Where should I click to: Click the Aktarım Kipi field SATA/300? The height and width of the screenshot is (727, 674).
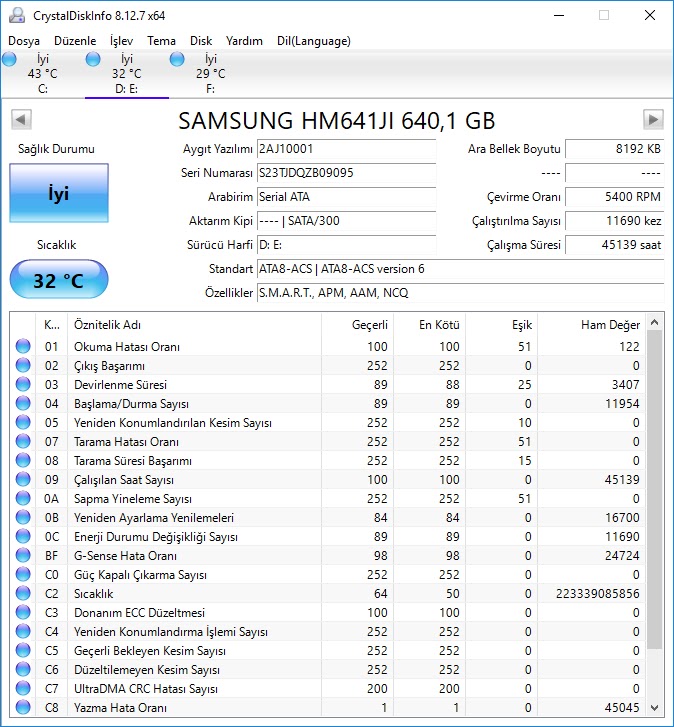click(x=346, y=221)
